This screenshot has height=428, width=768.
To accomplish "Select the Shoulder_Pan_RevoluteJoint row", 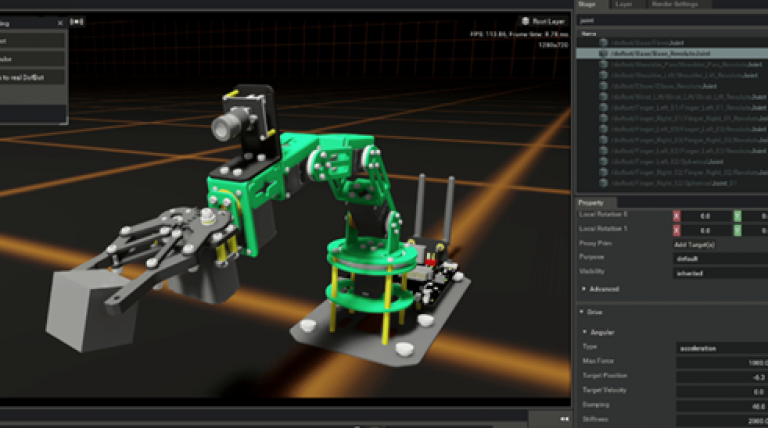I will 672,64.
